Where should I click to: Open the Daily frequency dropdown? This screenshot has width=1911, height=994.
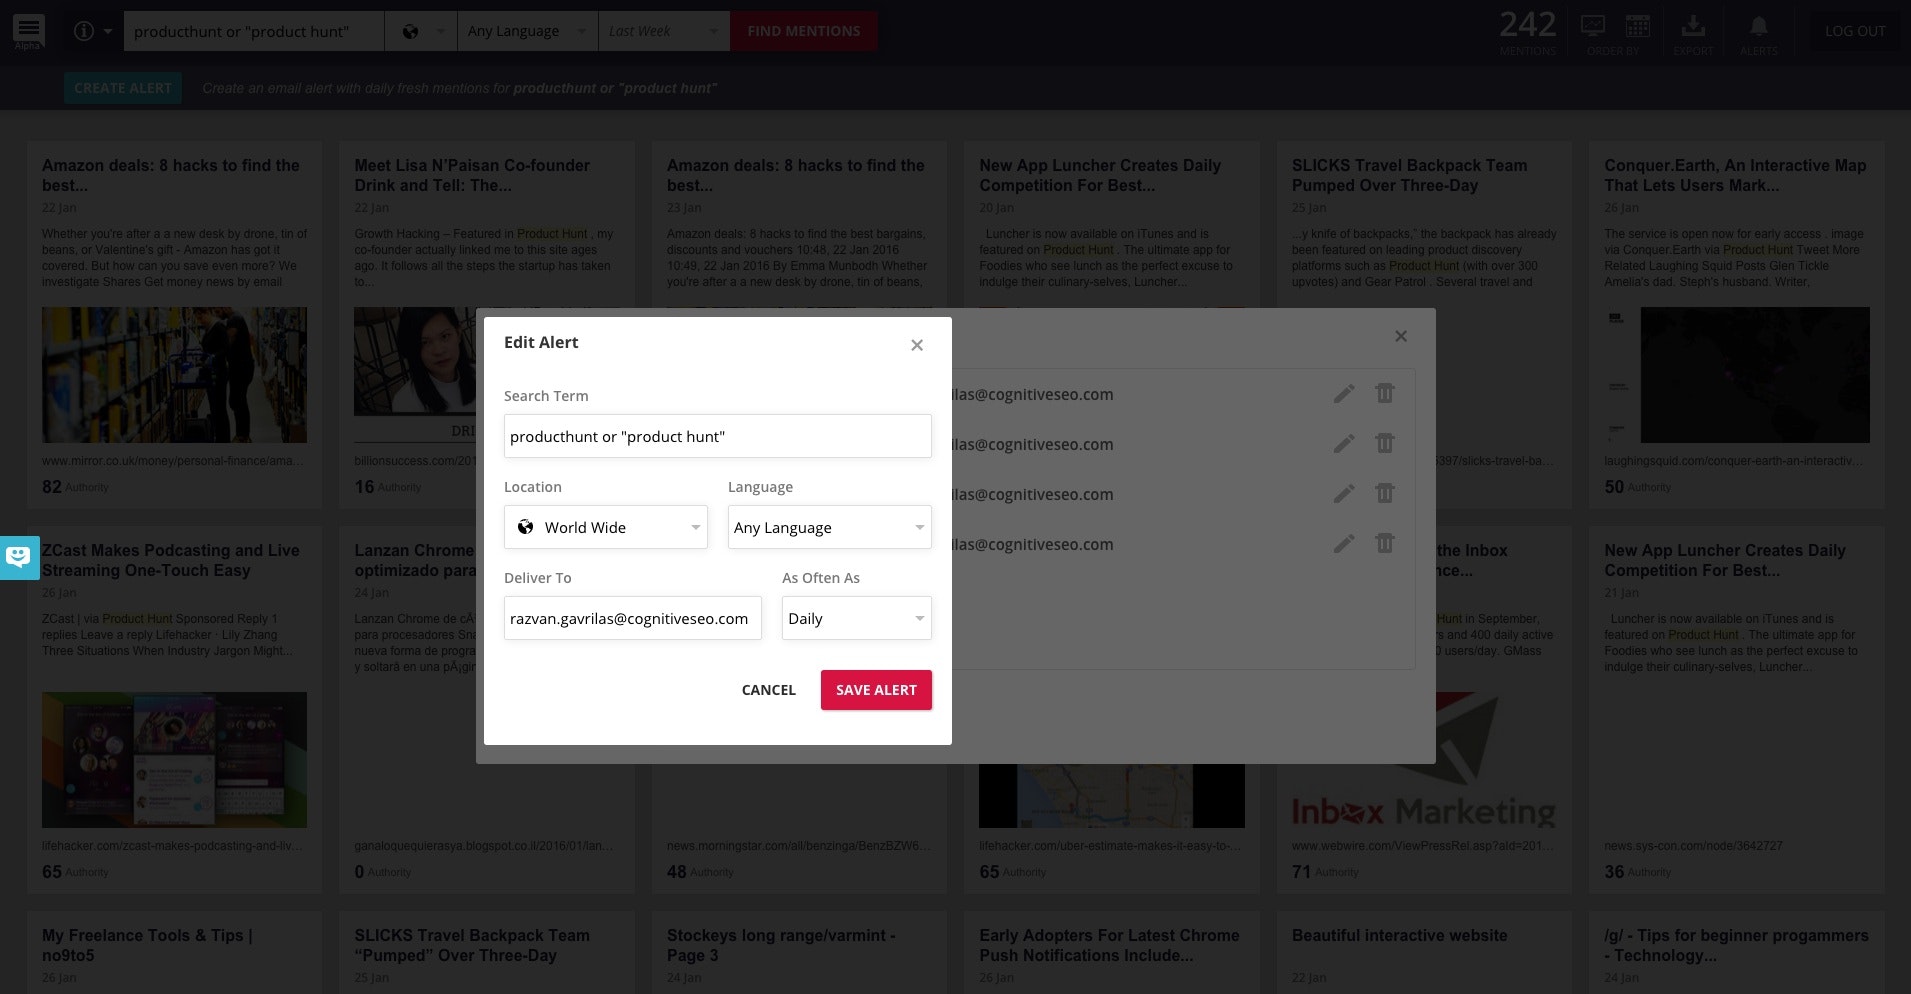coord(856,618)
